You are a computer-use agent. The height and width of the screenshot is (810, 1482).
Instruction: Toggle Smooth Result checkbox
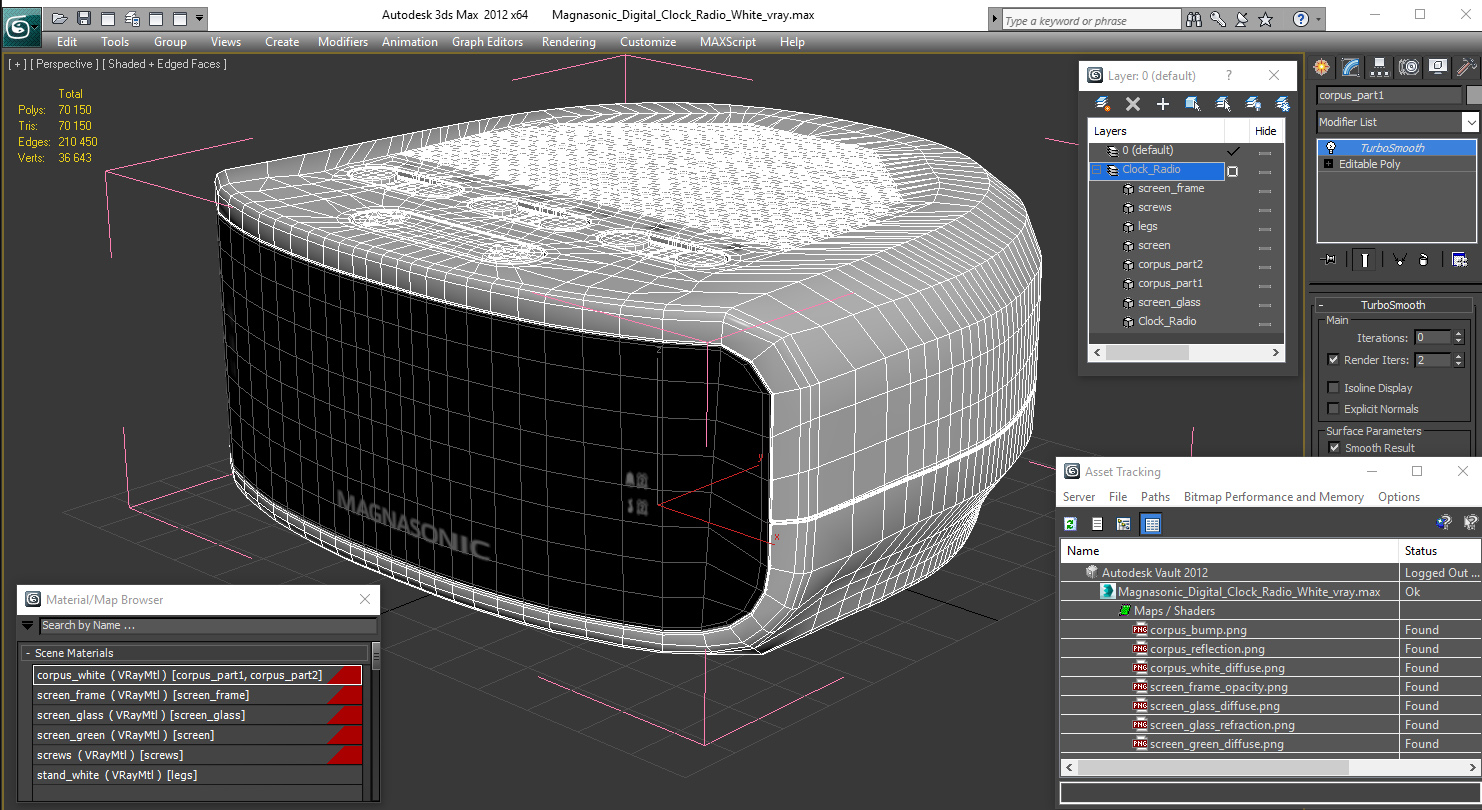[1333, 448]
